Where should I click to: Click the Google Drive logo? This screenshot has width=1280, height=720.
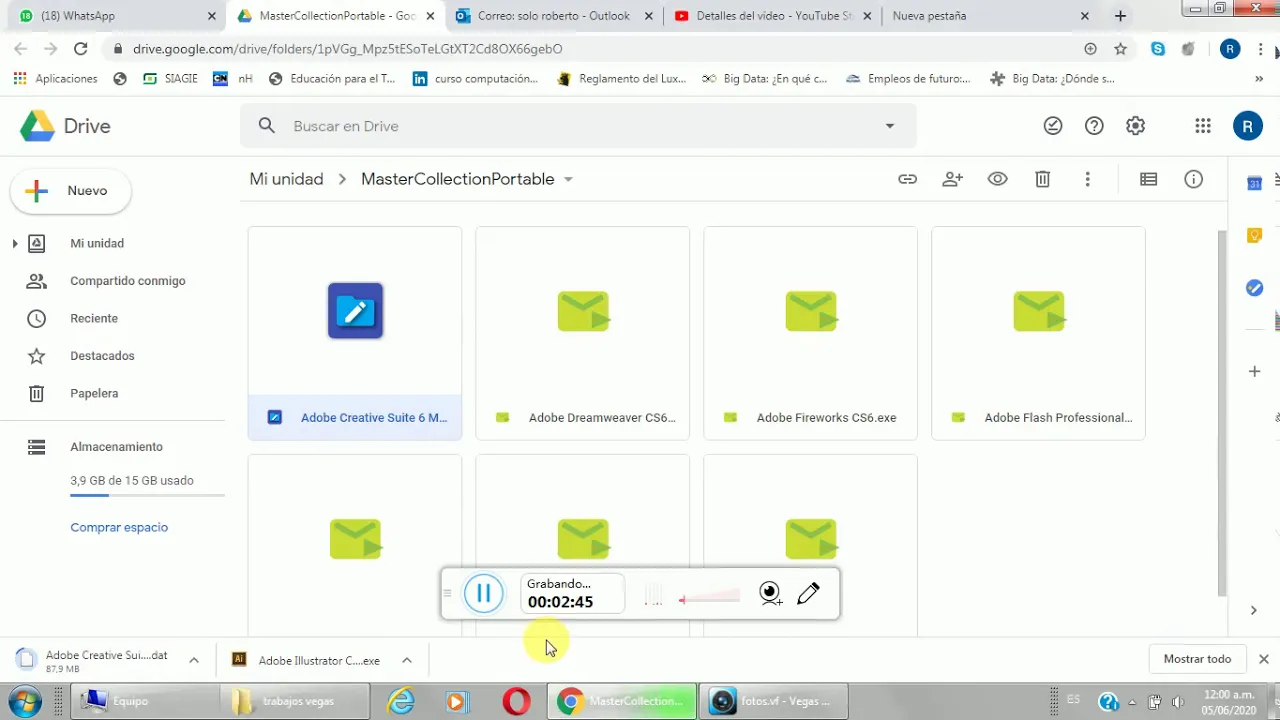(65, 126)
